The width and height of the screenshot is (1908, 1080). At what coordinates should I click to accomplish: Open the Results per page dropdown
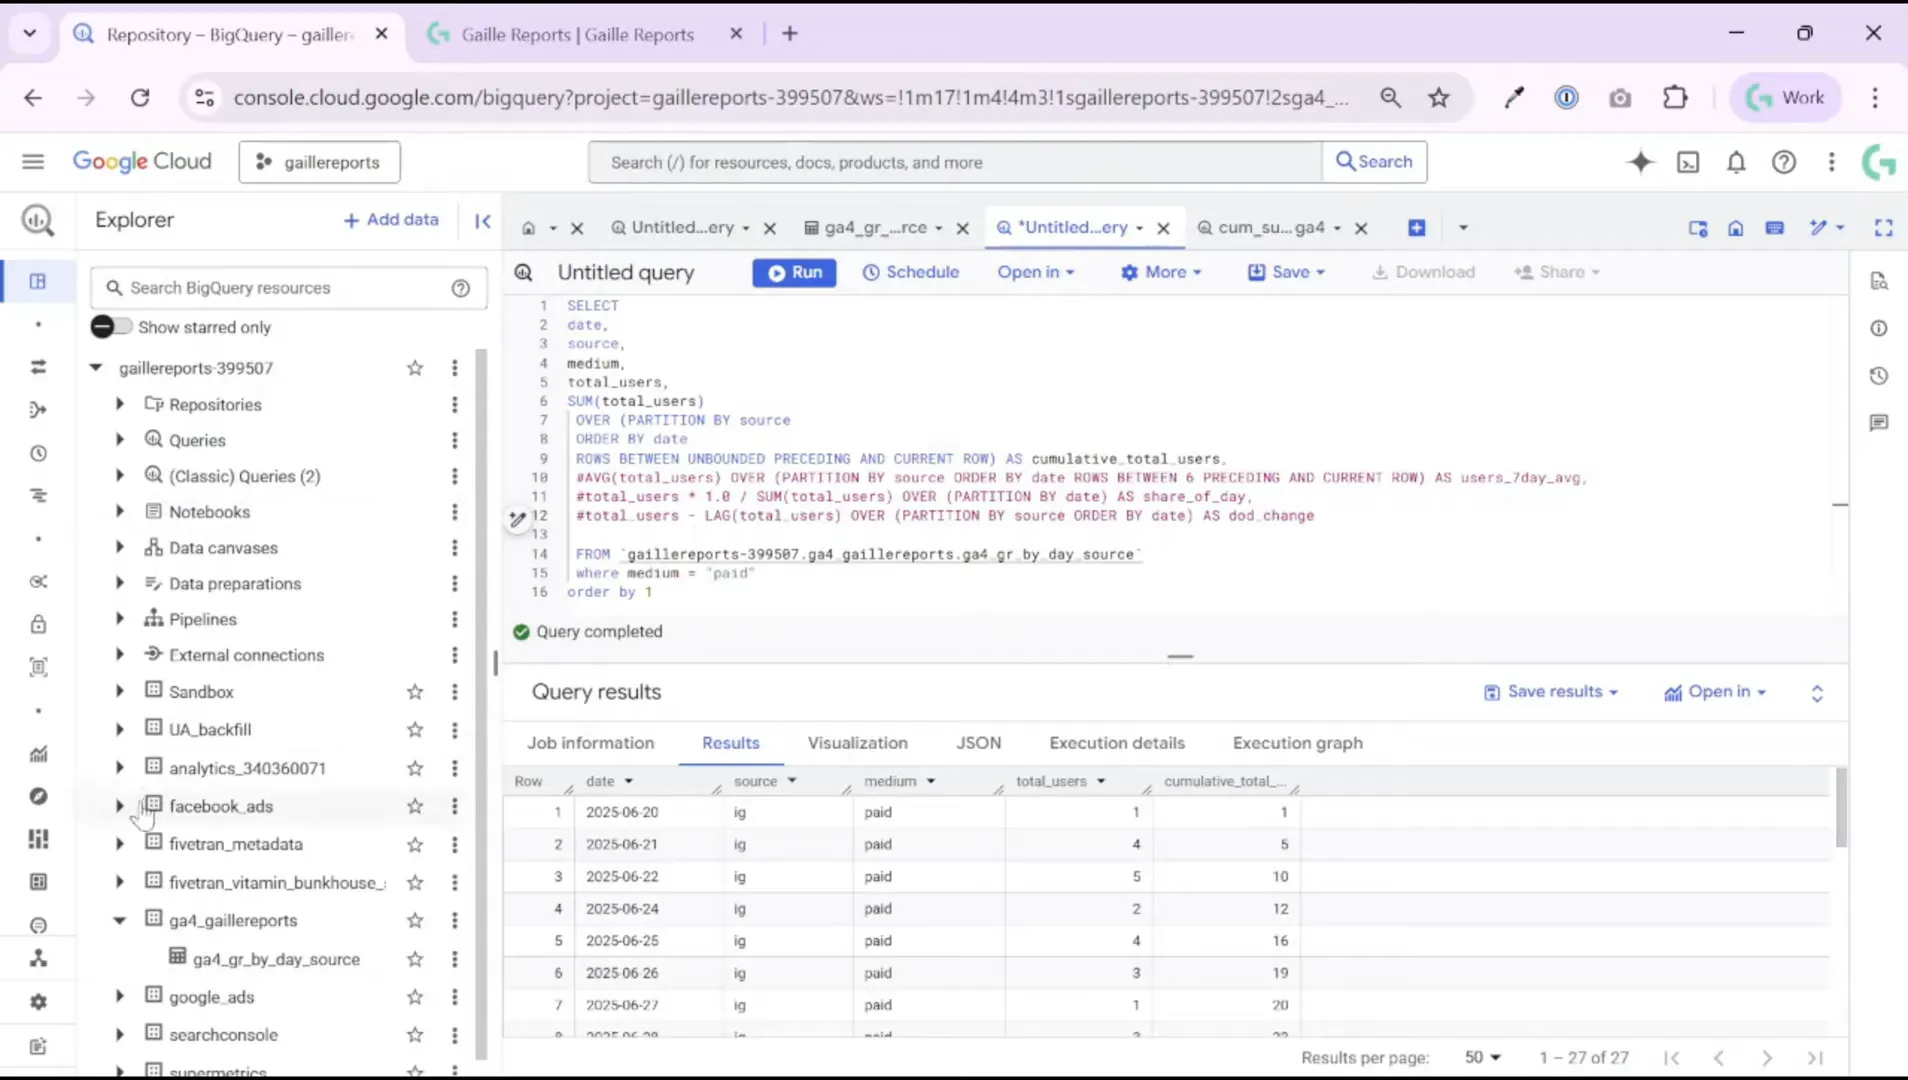point(1484,1057)
